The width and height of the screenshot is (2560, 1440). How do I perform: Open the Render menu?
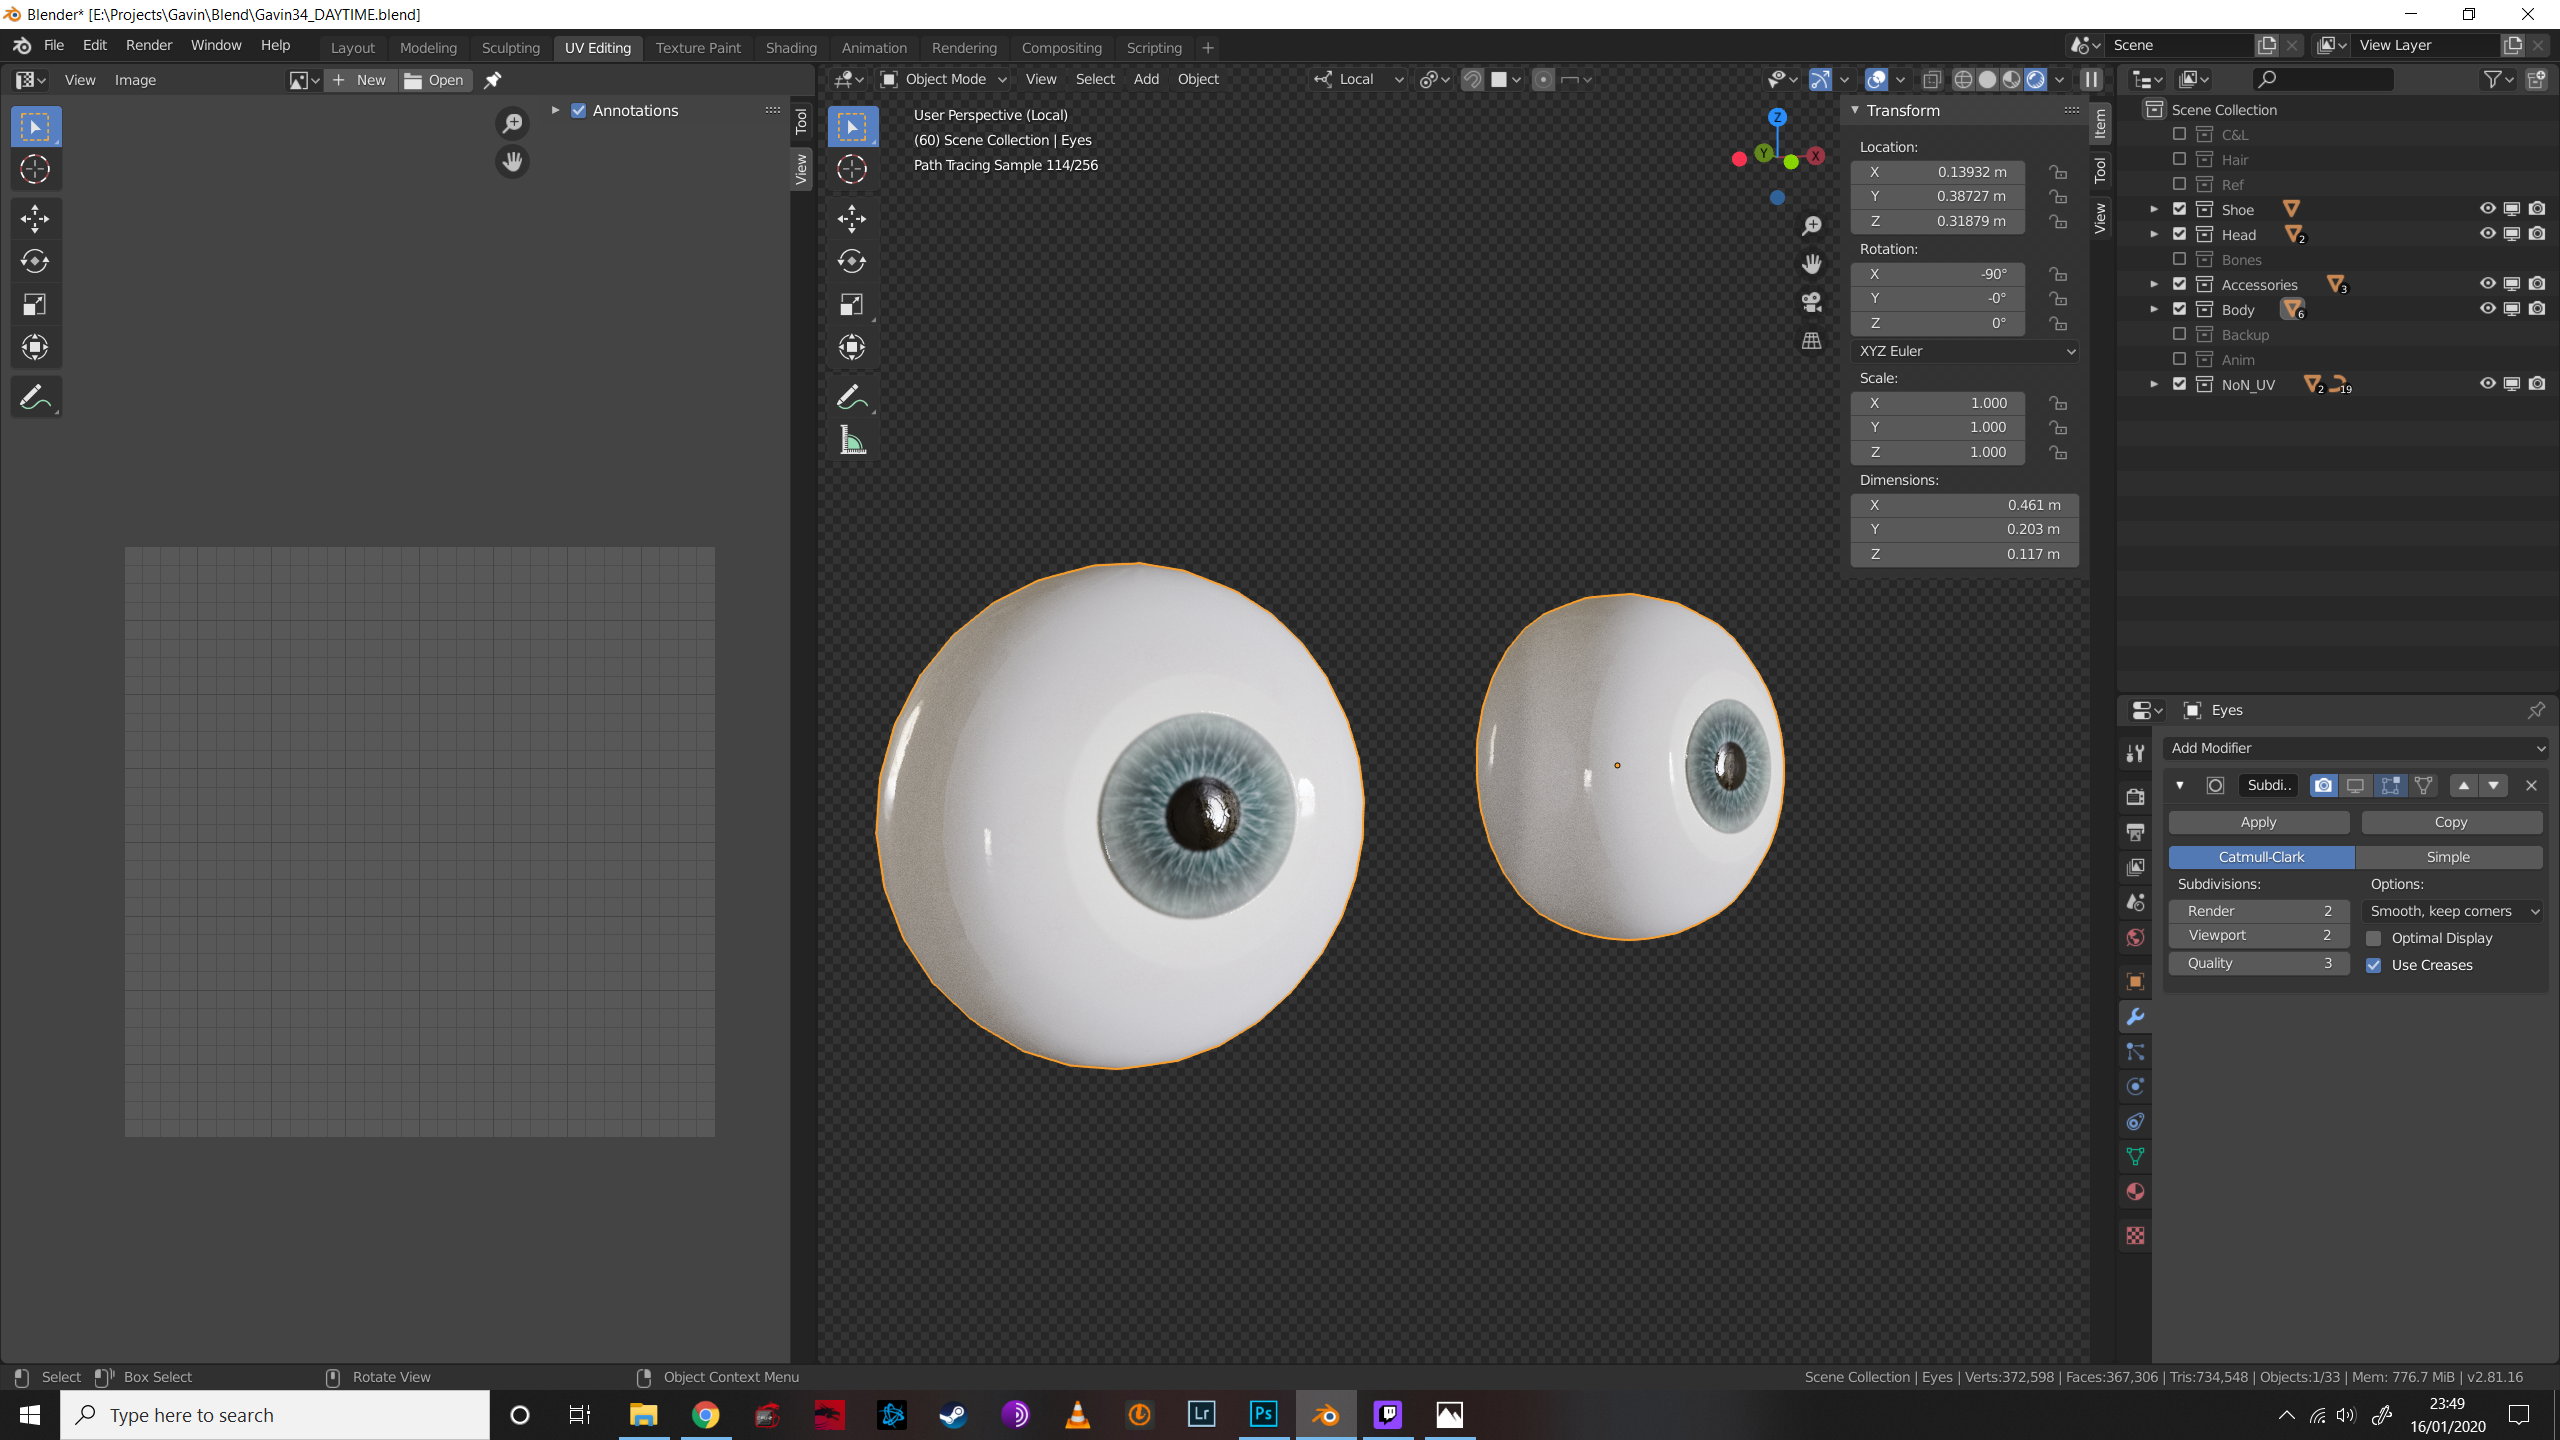pyautogui.click(x=149, y=46)
